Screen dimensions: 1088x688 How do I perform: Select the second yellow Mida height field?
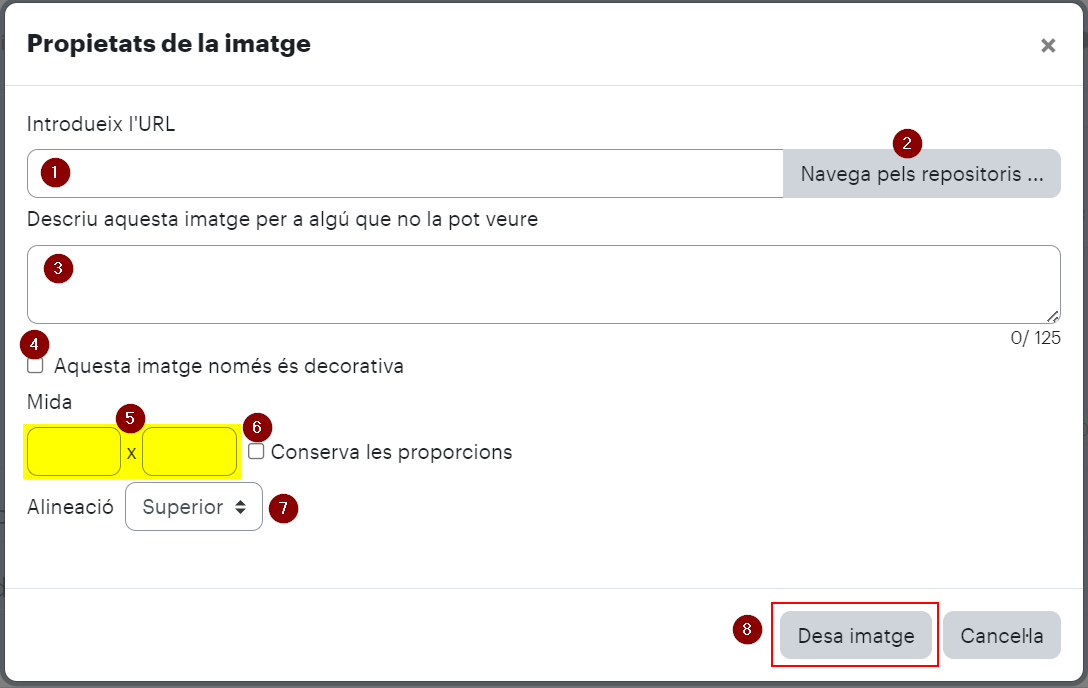(189, 452)
